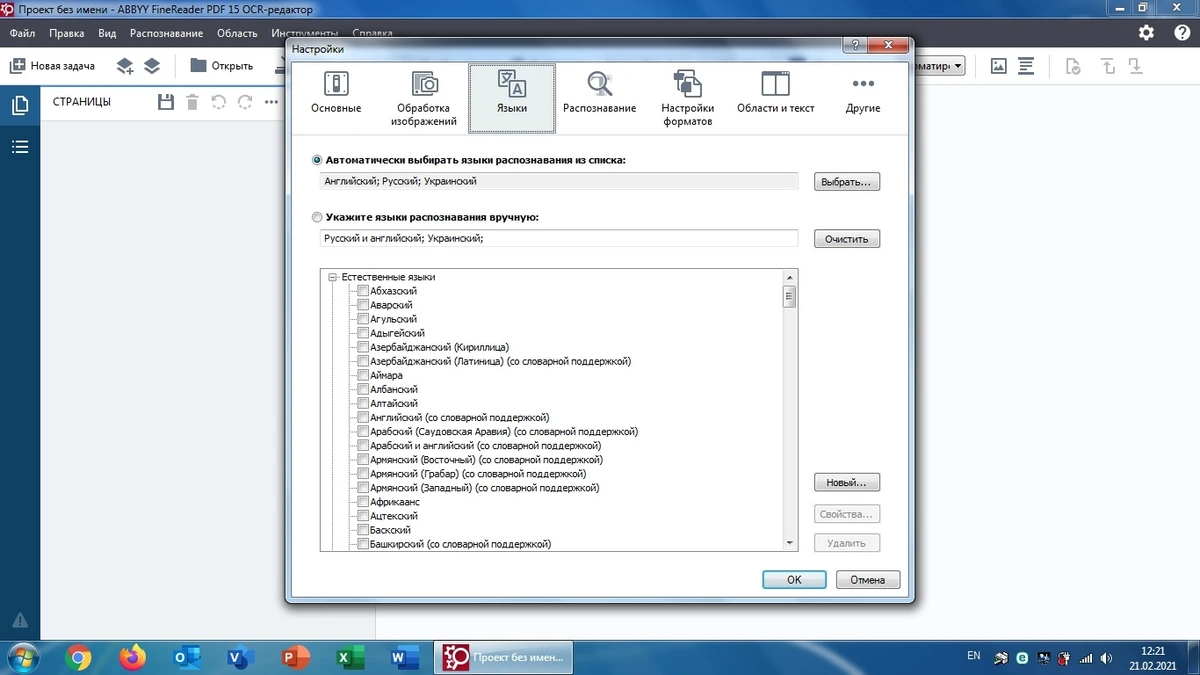
Task: Check the Баскский language checkbox
Action: click(363, 530)
